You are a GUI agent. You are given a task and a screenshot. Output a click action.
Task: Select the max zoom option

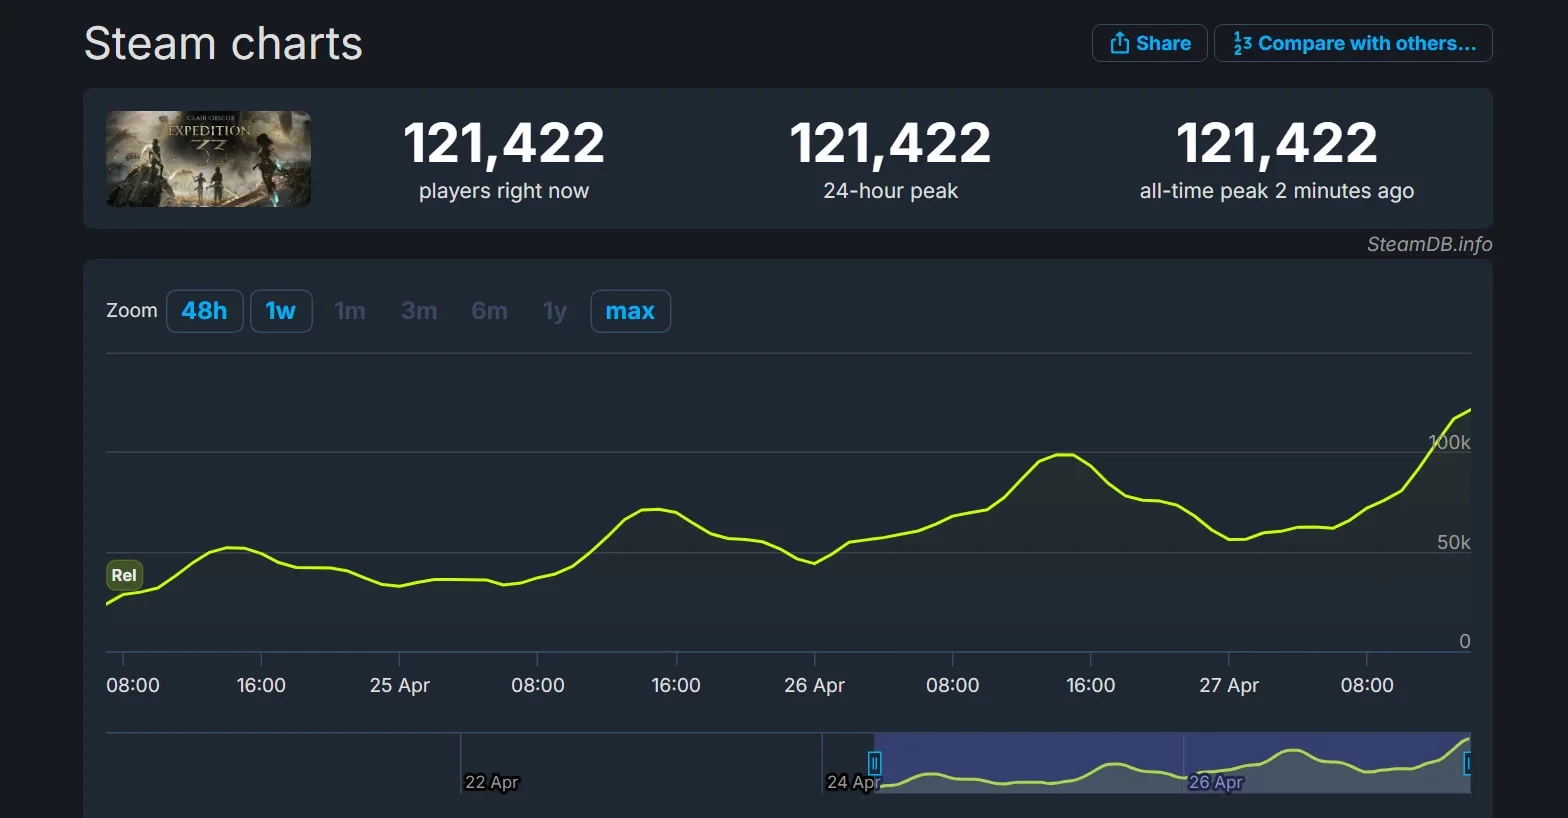[x=630, y=311]
